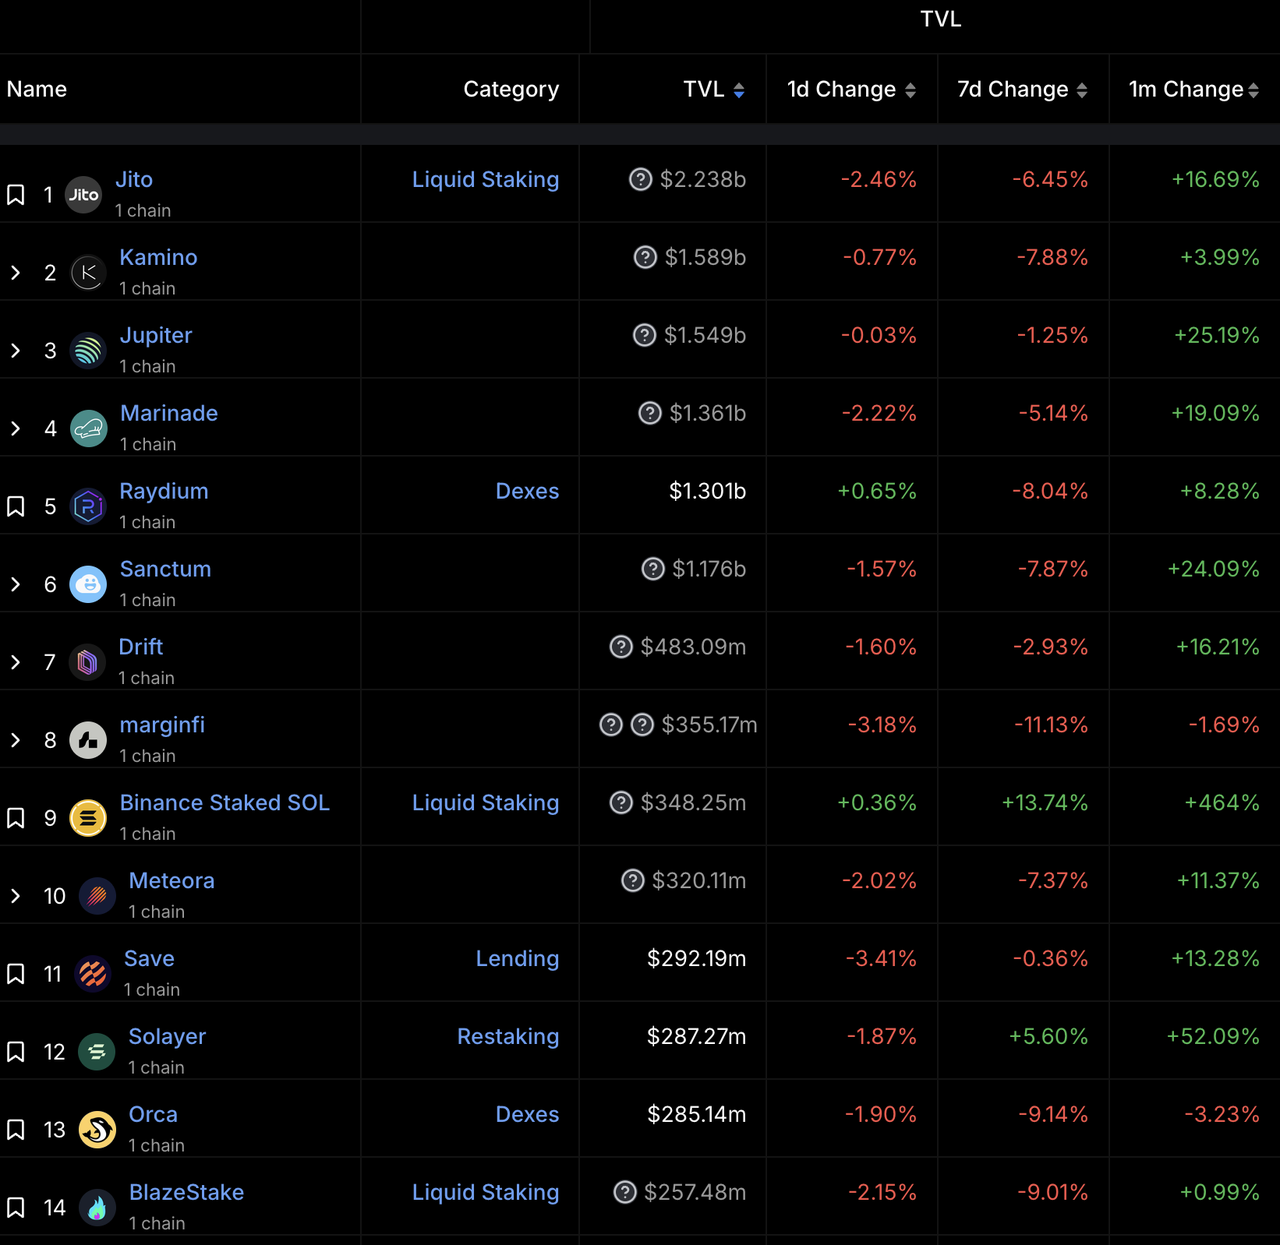1280x1245 pixels.
Task: Sort by 1m Change column arrows
Action: (x=1253, y=90)
